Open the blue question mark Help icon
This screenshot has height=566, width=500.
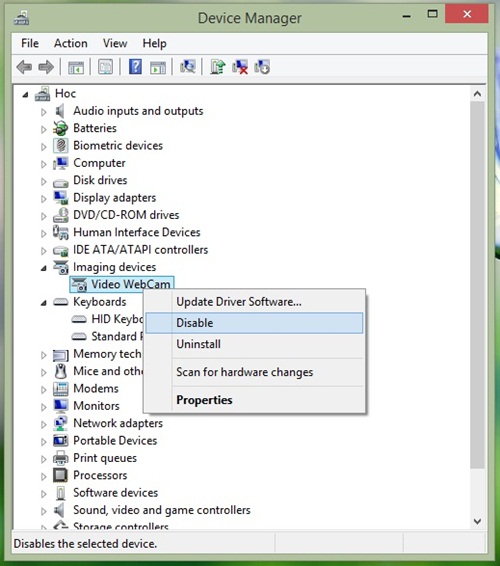coord(135,67)
